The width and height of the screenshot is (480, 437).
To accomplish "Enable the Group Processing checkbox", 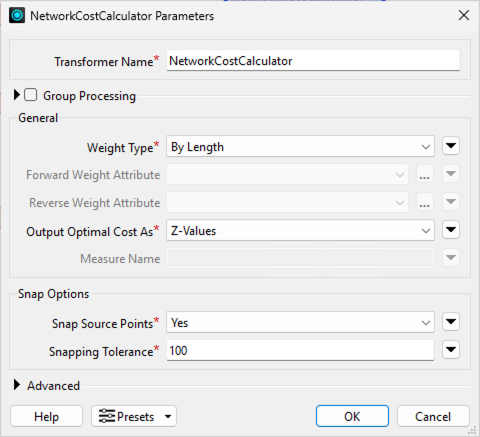I will coord(31,95).
